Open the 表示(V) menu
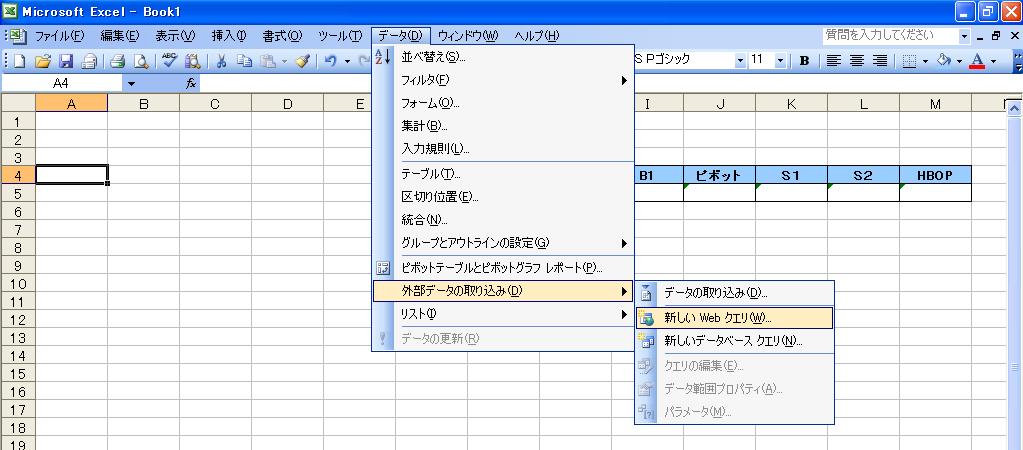Image resolution: width=1023 pixels, height=450 pixels. [x=175, y=36]
